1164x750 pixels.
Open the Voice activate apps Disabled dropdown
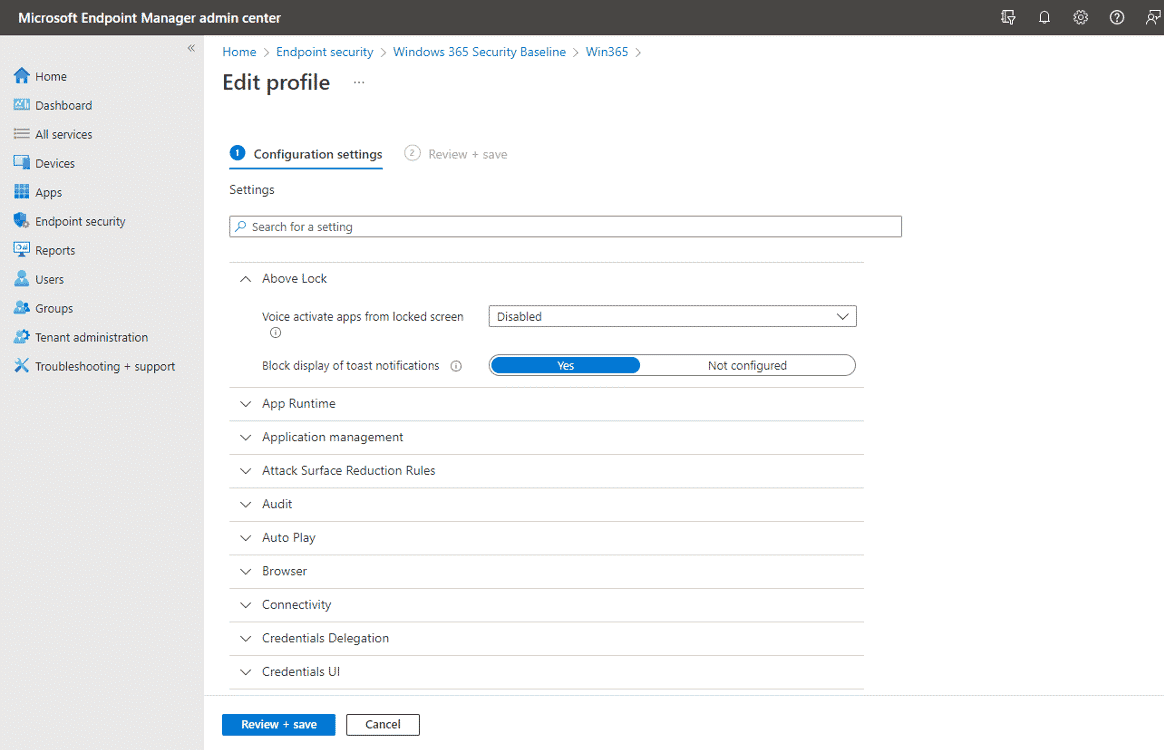pyautogui.click(x=673, y=316)
